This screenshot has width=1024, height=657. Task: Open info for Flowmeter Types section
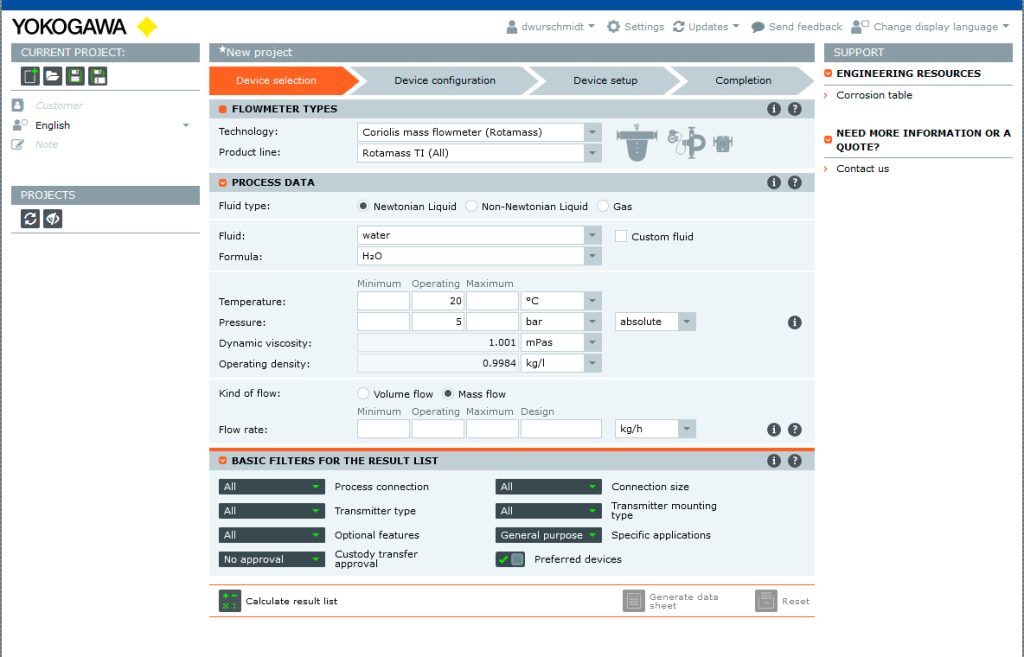(774, 109)
